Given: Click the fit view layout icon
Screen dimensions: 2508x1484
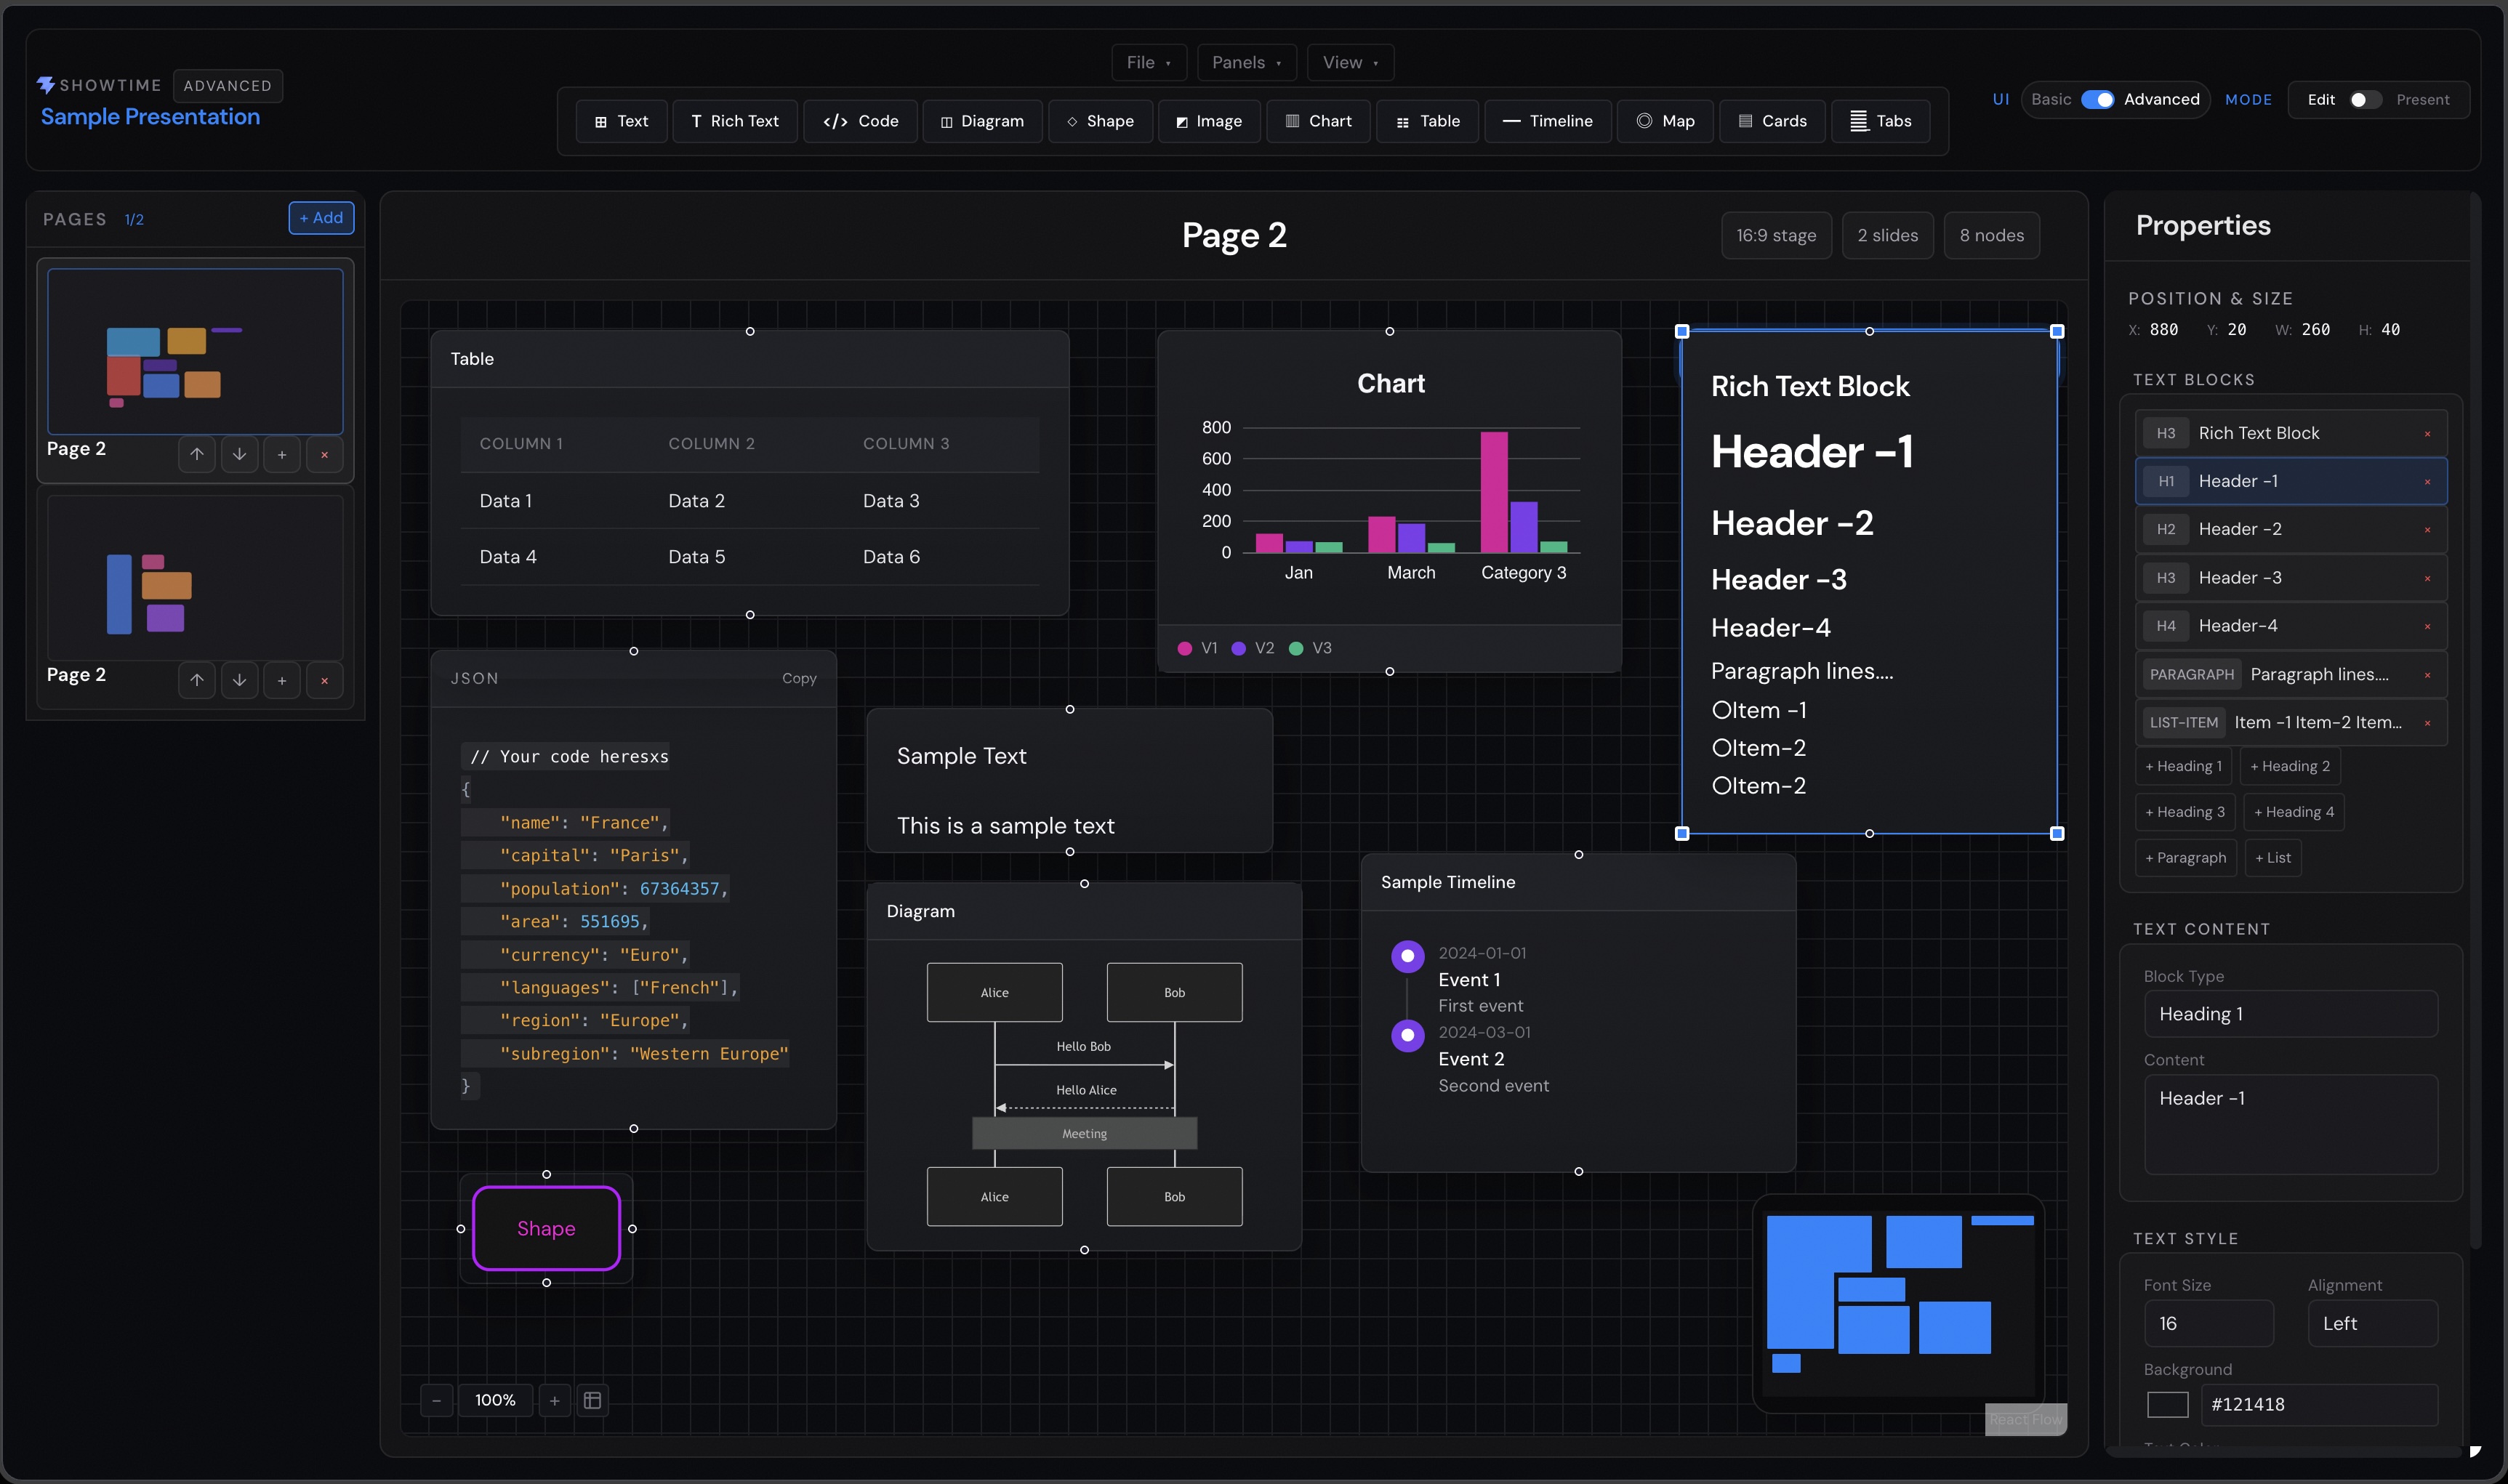Looking at the screenshot, I should pos(592,1400).
